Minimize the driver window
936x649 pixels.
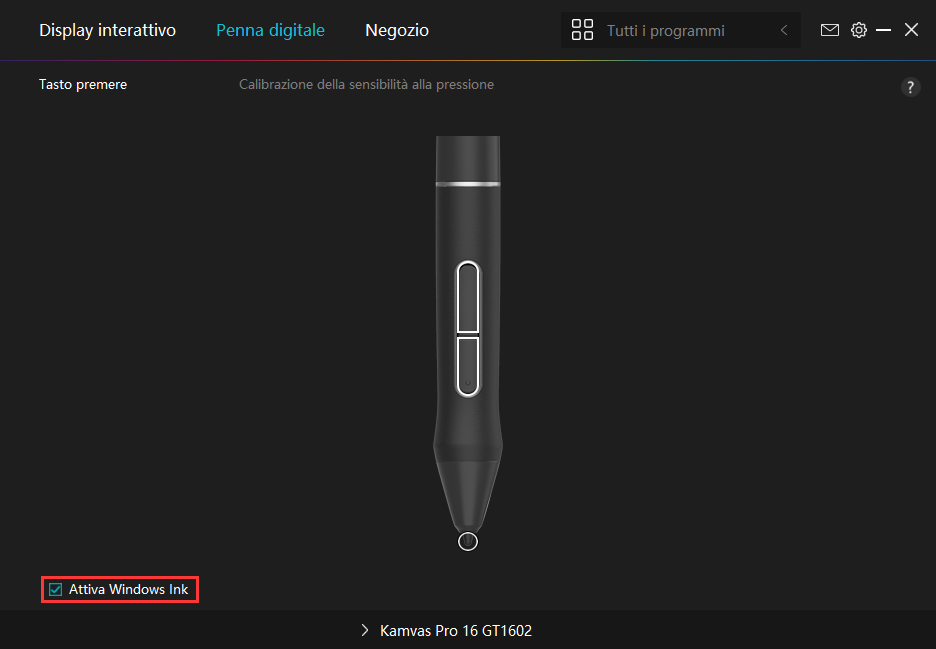coord(884,30)
